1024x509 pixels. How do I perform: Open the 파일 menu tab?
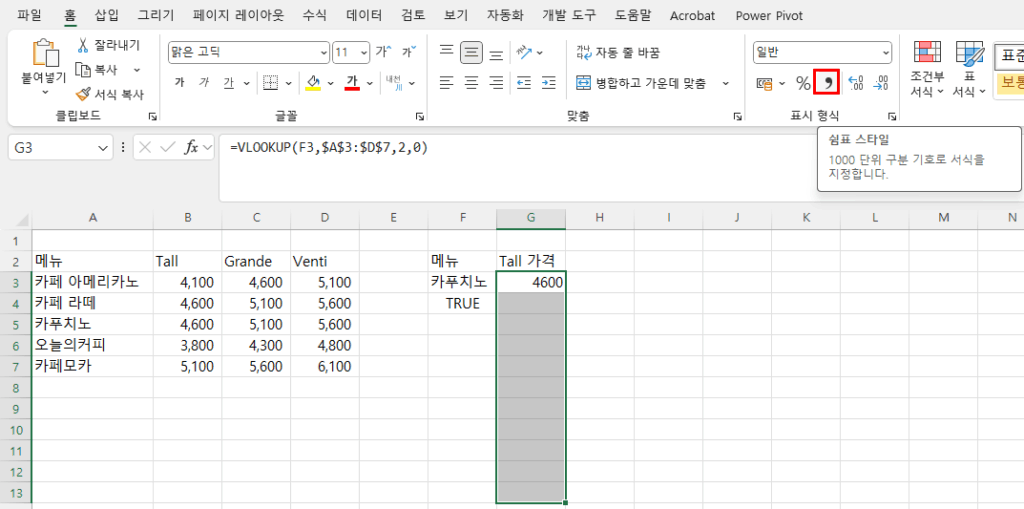28,15
